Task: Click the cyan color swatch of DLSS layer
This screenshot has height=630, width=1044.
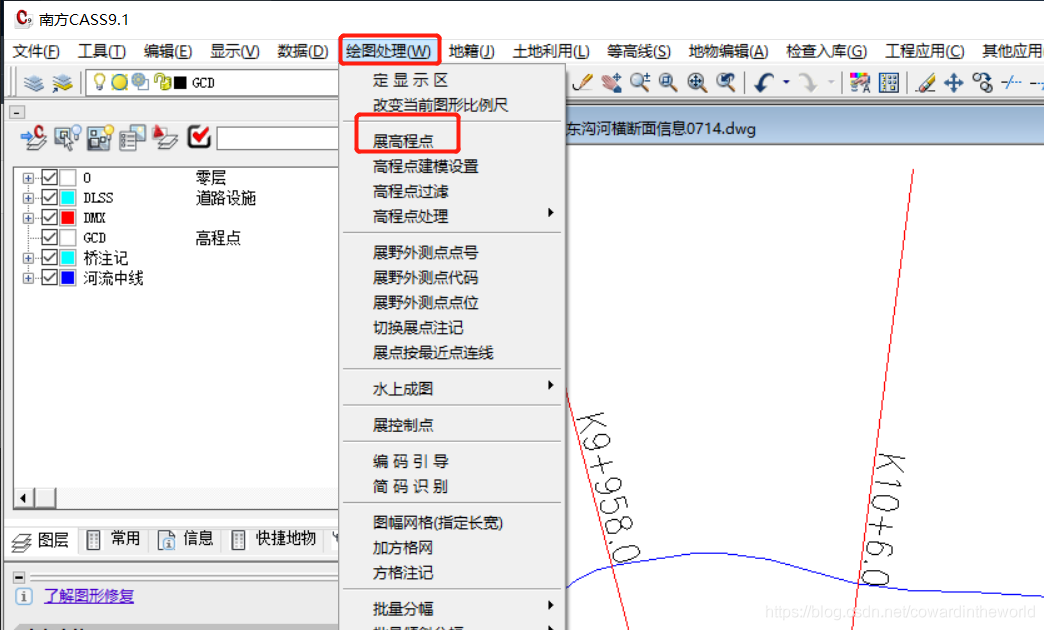Action: coord(68,197)
